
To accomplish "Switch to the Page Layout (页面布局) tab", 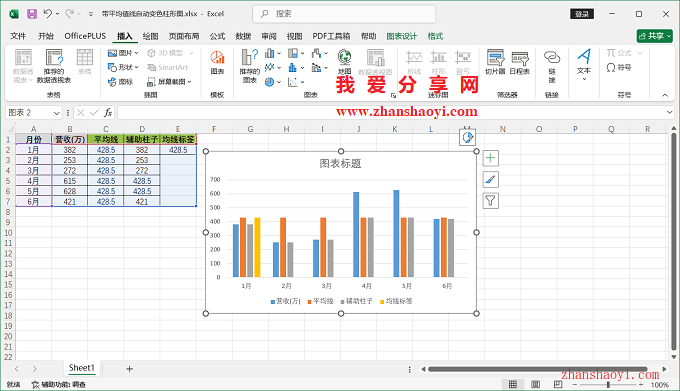I will [184, 36].
